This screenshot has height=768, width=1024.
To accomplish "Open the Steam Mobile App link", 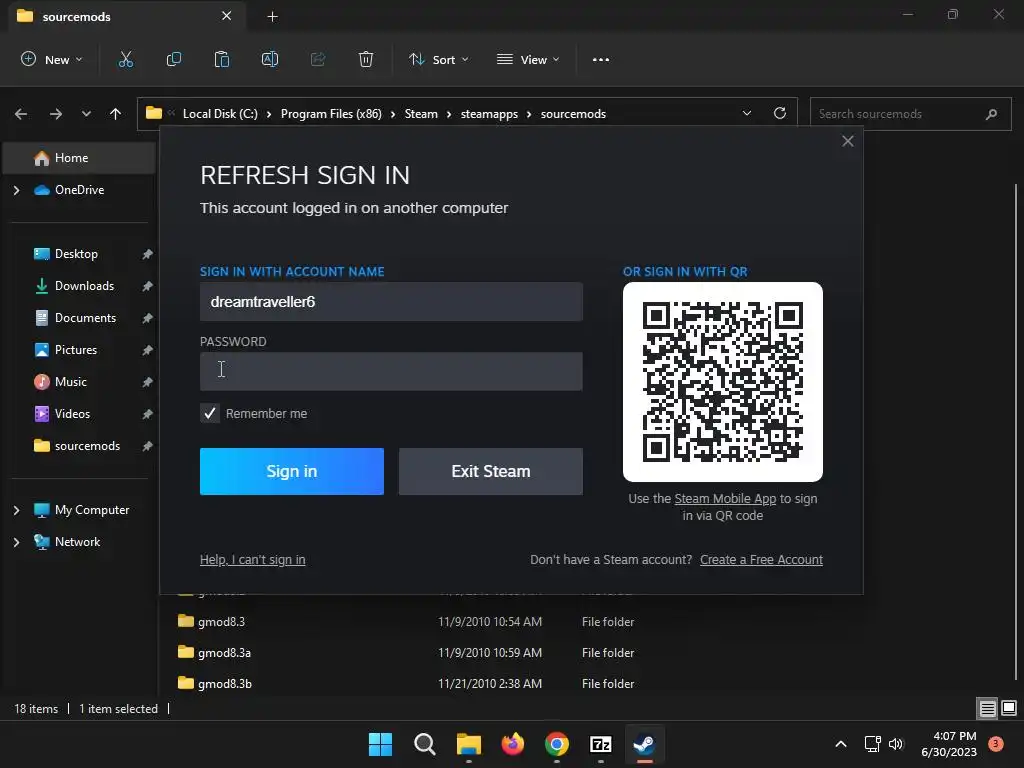I will click(x=726, y=499).
